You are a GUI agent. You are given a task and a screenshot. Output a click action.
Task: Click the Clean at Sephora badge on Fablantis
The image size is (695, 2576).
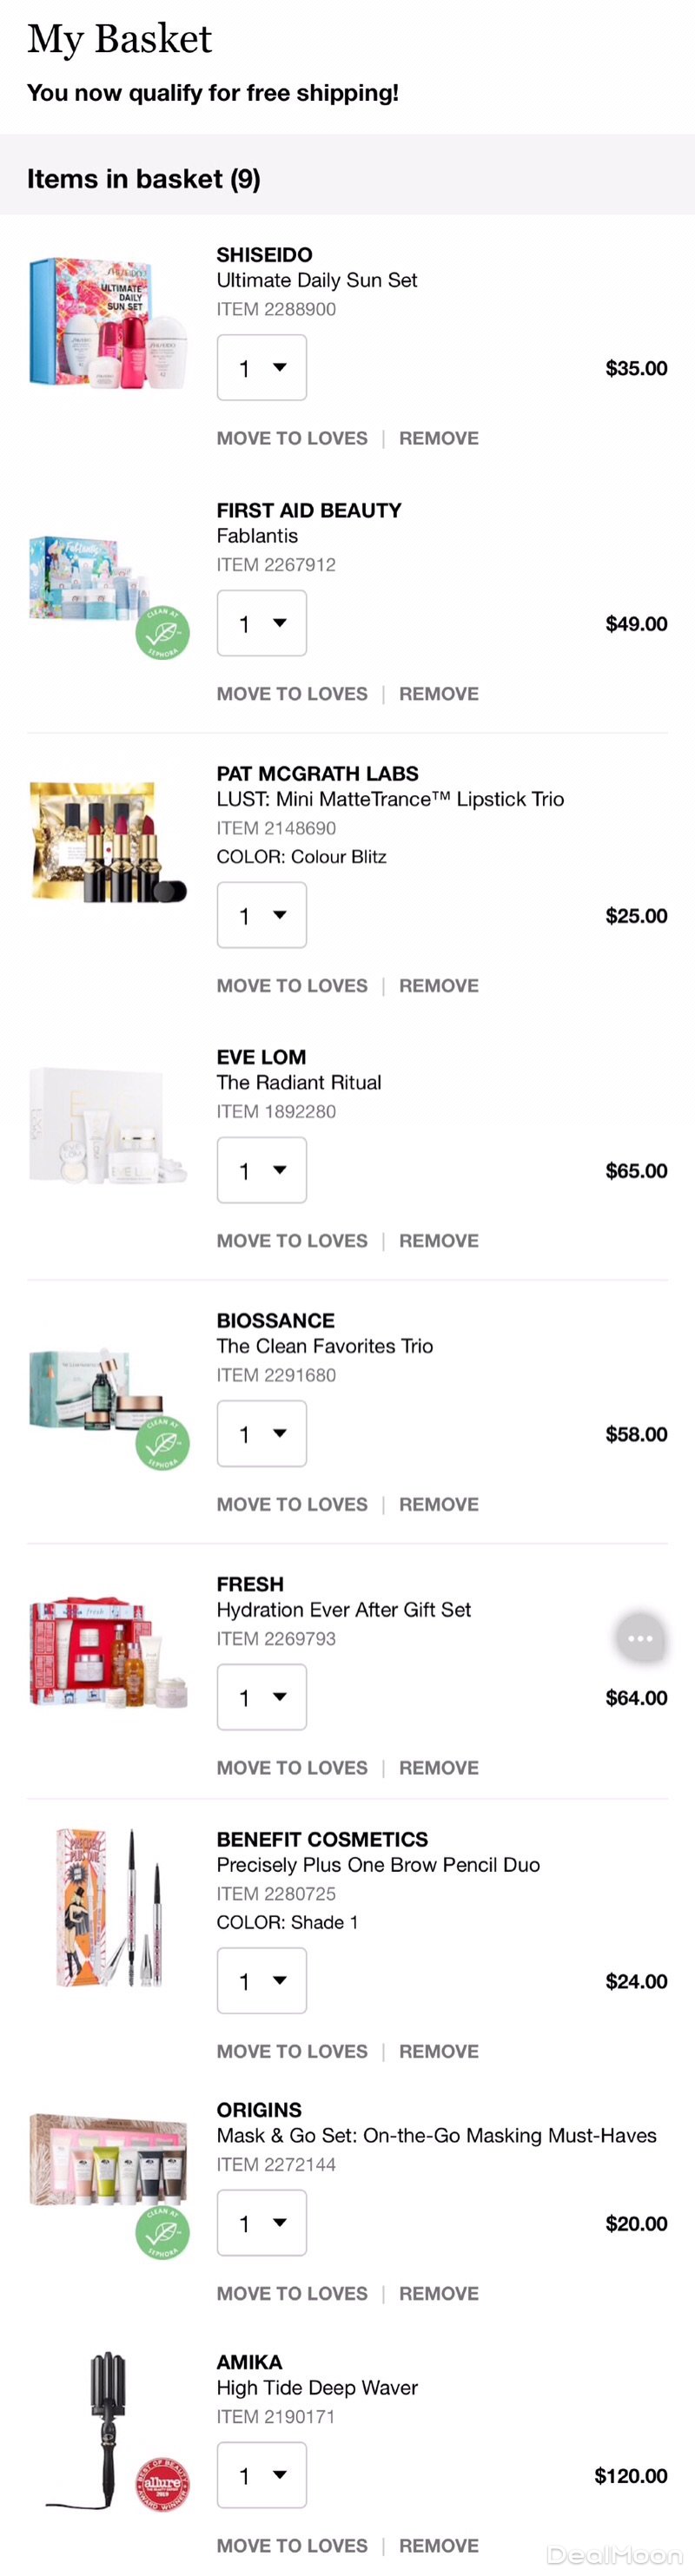162,633
